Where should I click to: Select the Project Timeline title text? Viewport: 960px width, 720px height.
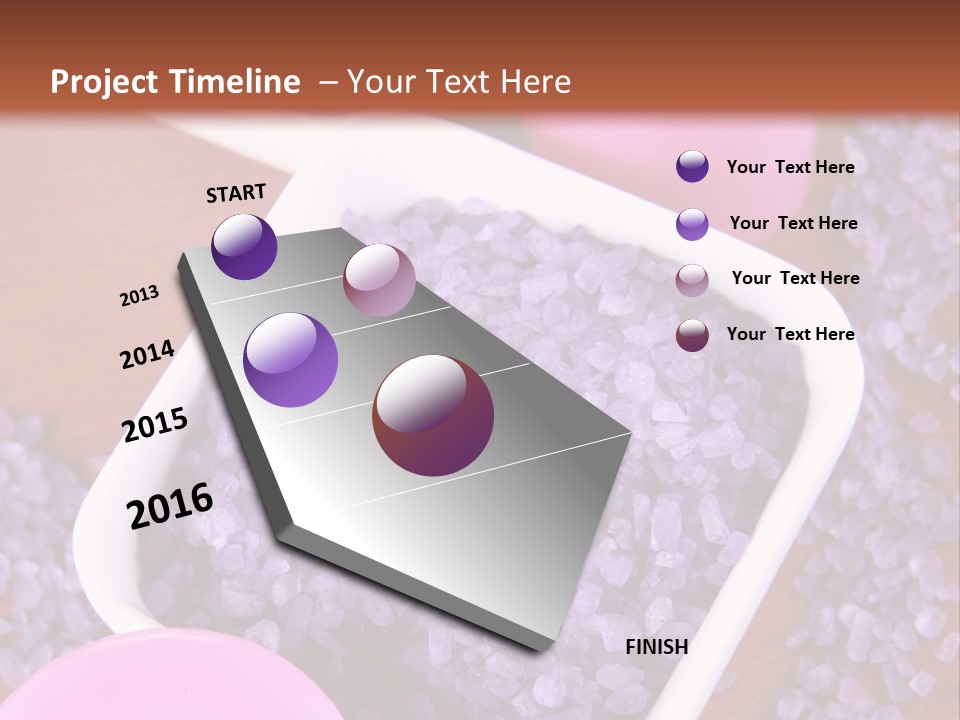(176, 84)
